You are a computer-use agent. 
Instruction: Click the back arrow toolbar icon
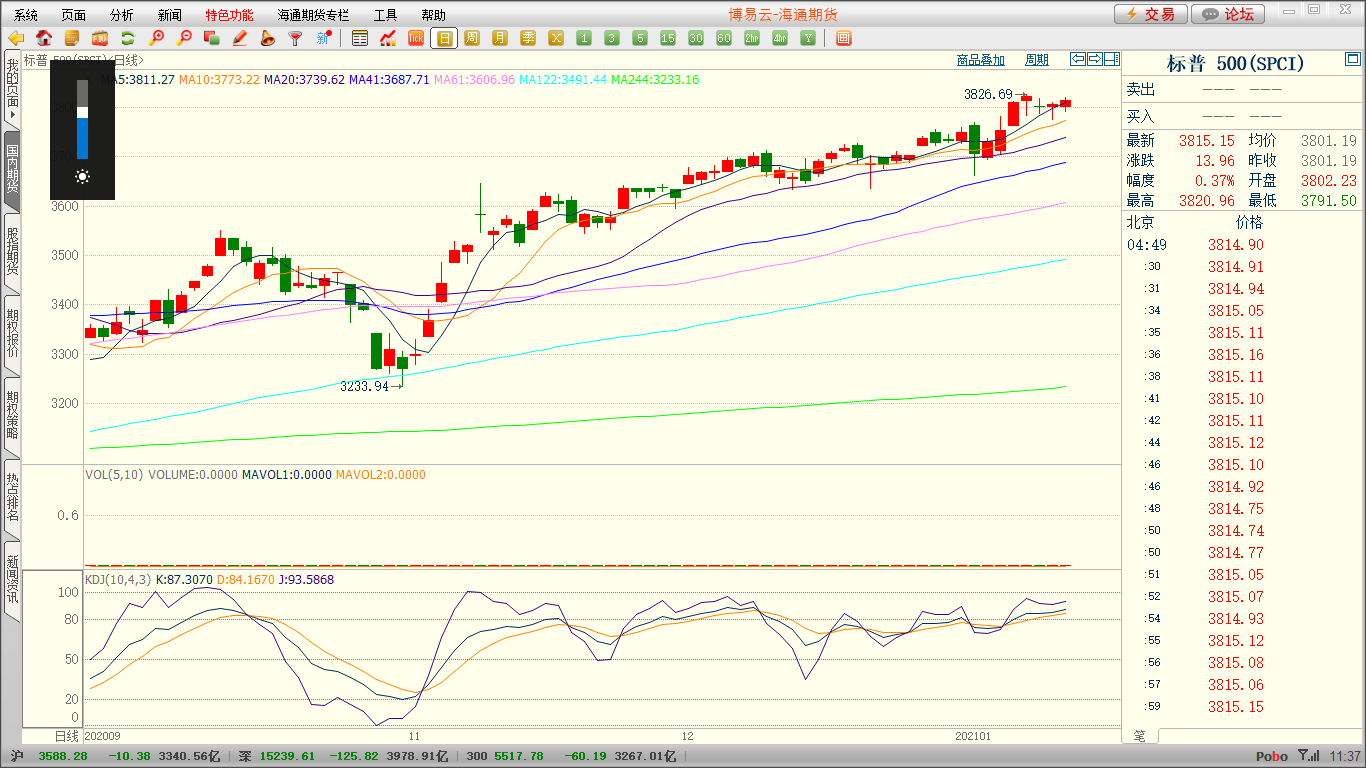pos(16,39)
